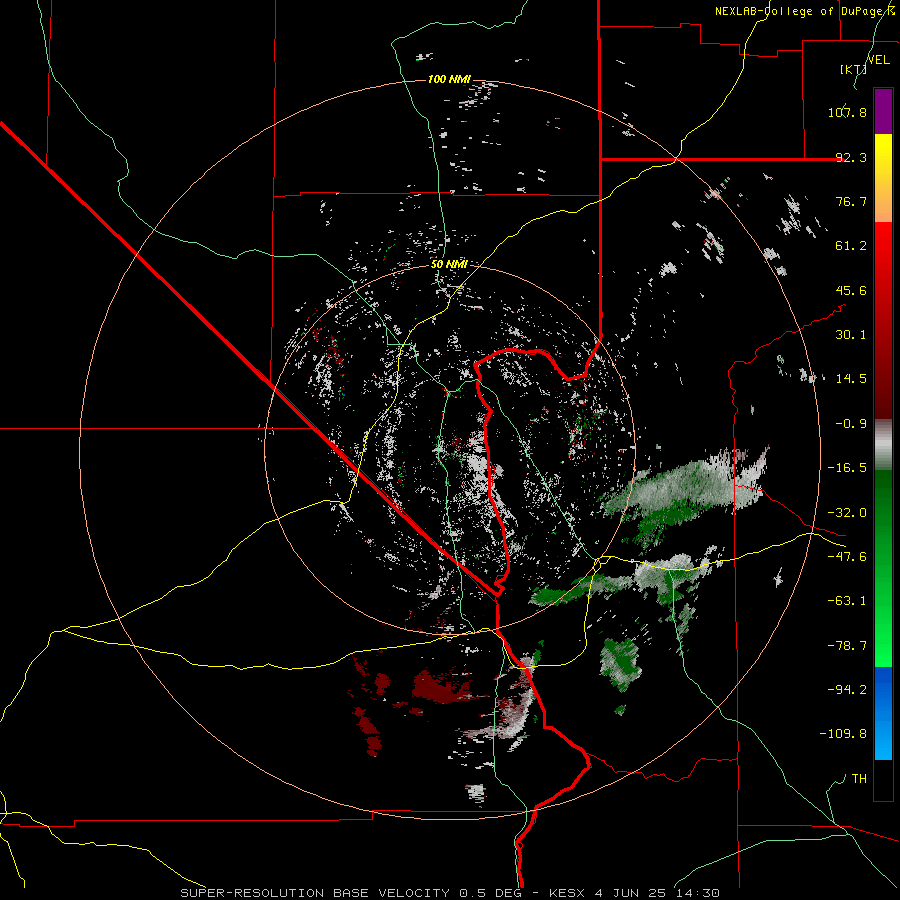
Task: Pick the blue segment of velocity color bar
Action: click(x=883, y=713)
